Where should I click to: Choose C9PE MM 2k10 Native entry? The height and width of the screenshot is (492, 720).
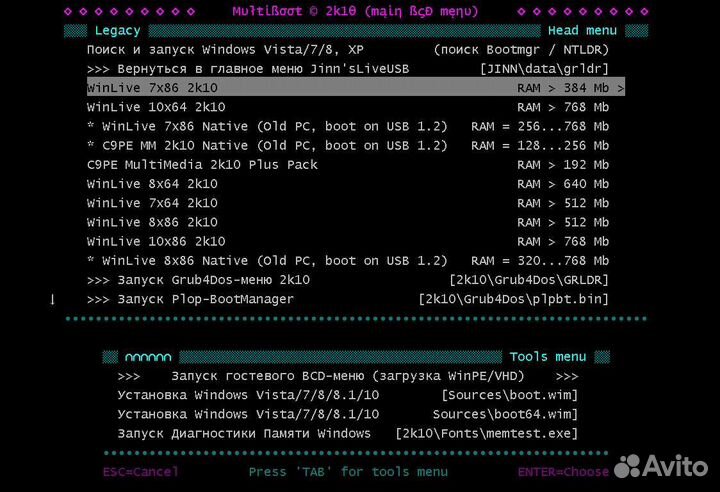point(348,146)
